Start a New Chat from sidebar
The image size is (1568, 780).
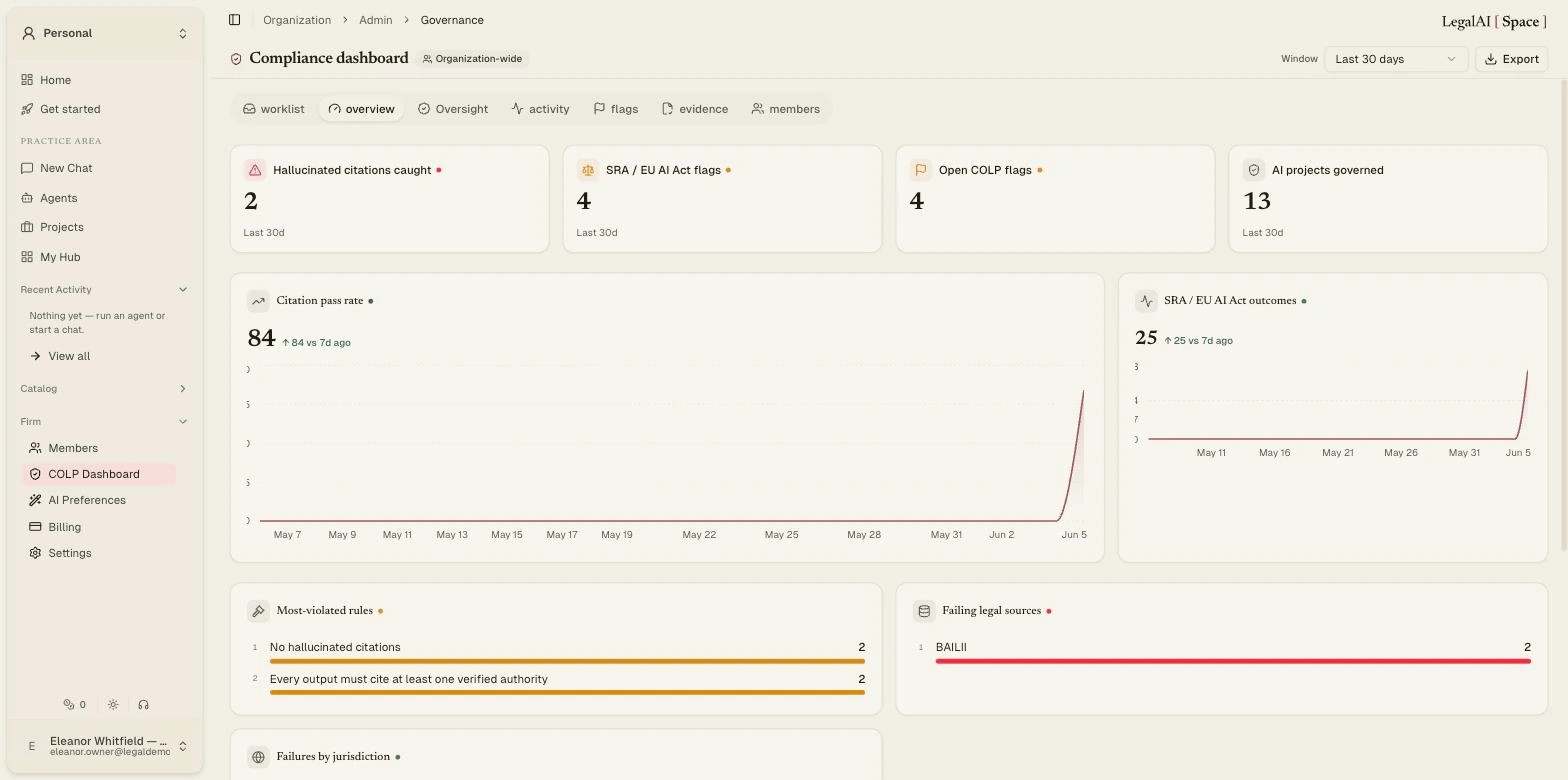point(104,168)
